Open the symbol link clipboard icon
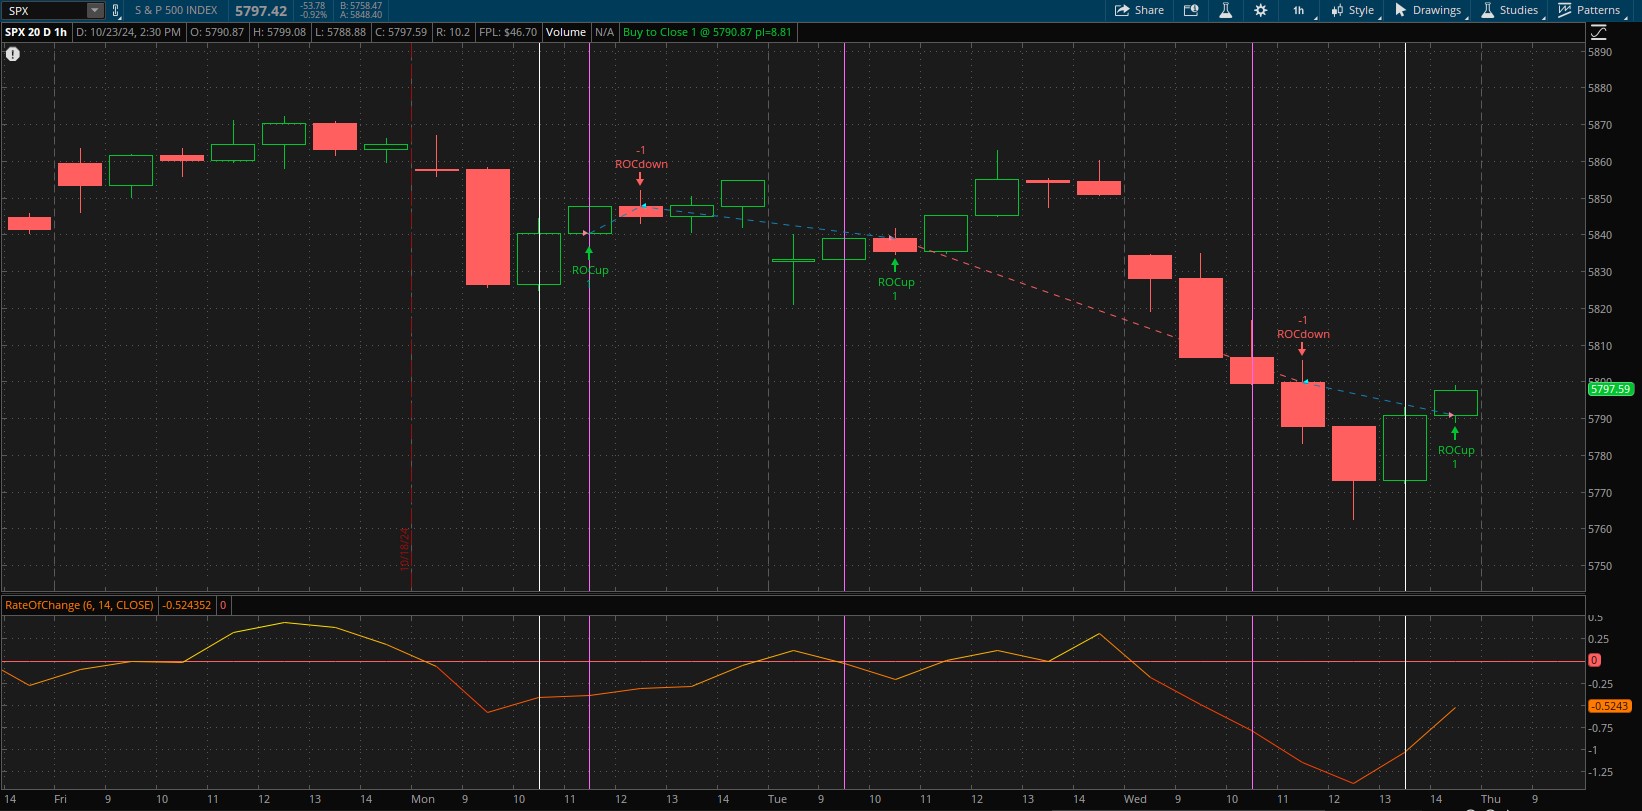Image resolution: width=1642 pixels, height=811 pixels. 115,10
